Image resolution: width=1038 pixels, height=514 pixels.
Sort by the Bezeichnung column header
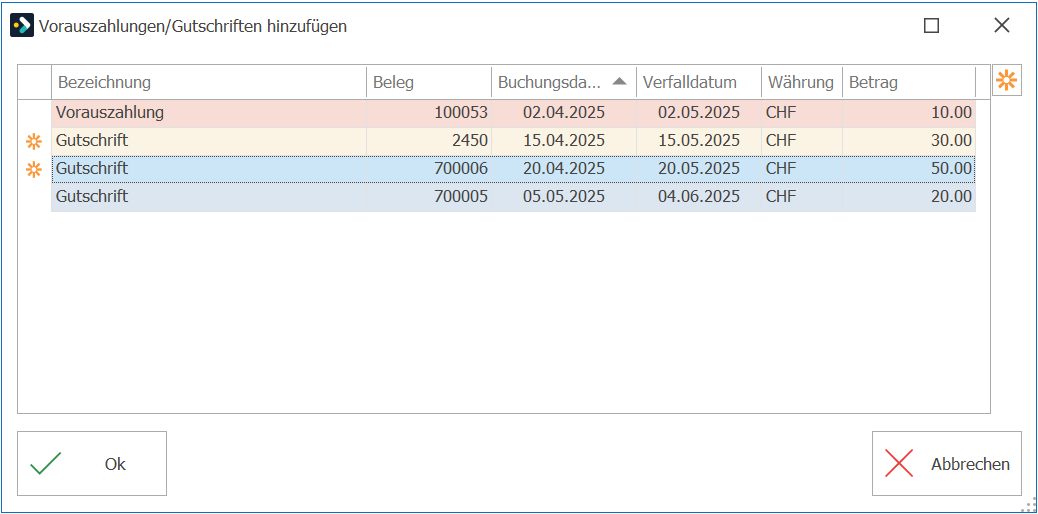[x=209, y=83]
